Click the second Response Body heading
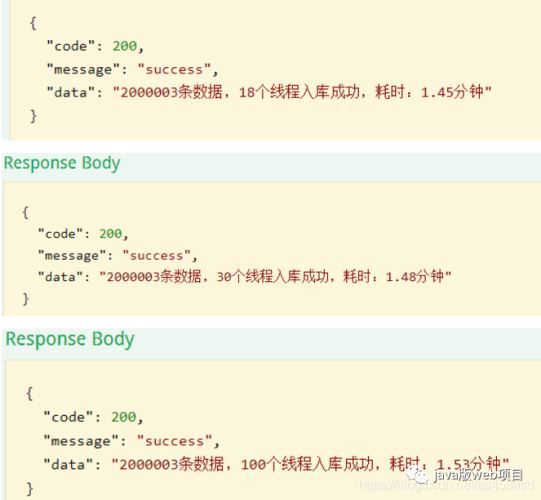Viewport: 541px width, 500px height. (62, 163)
